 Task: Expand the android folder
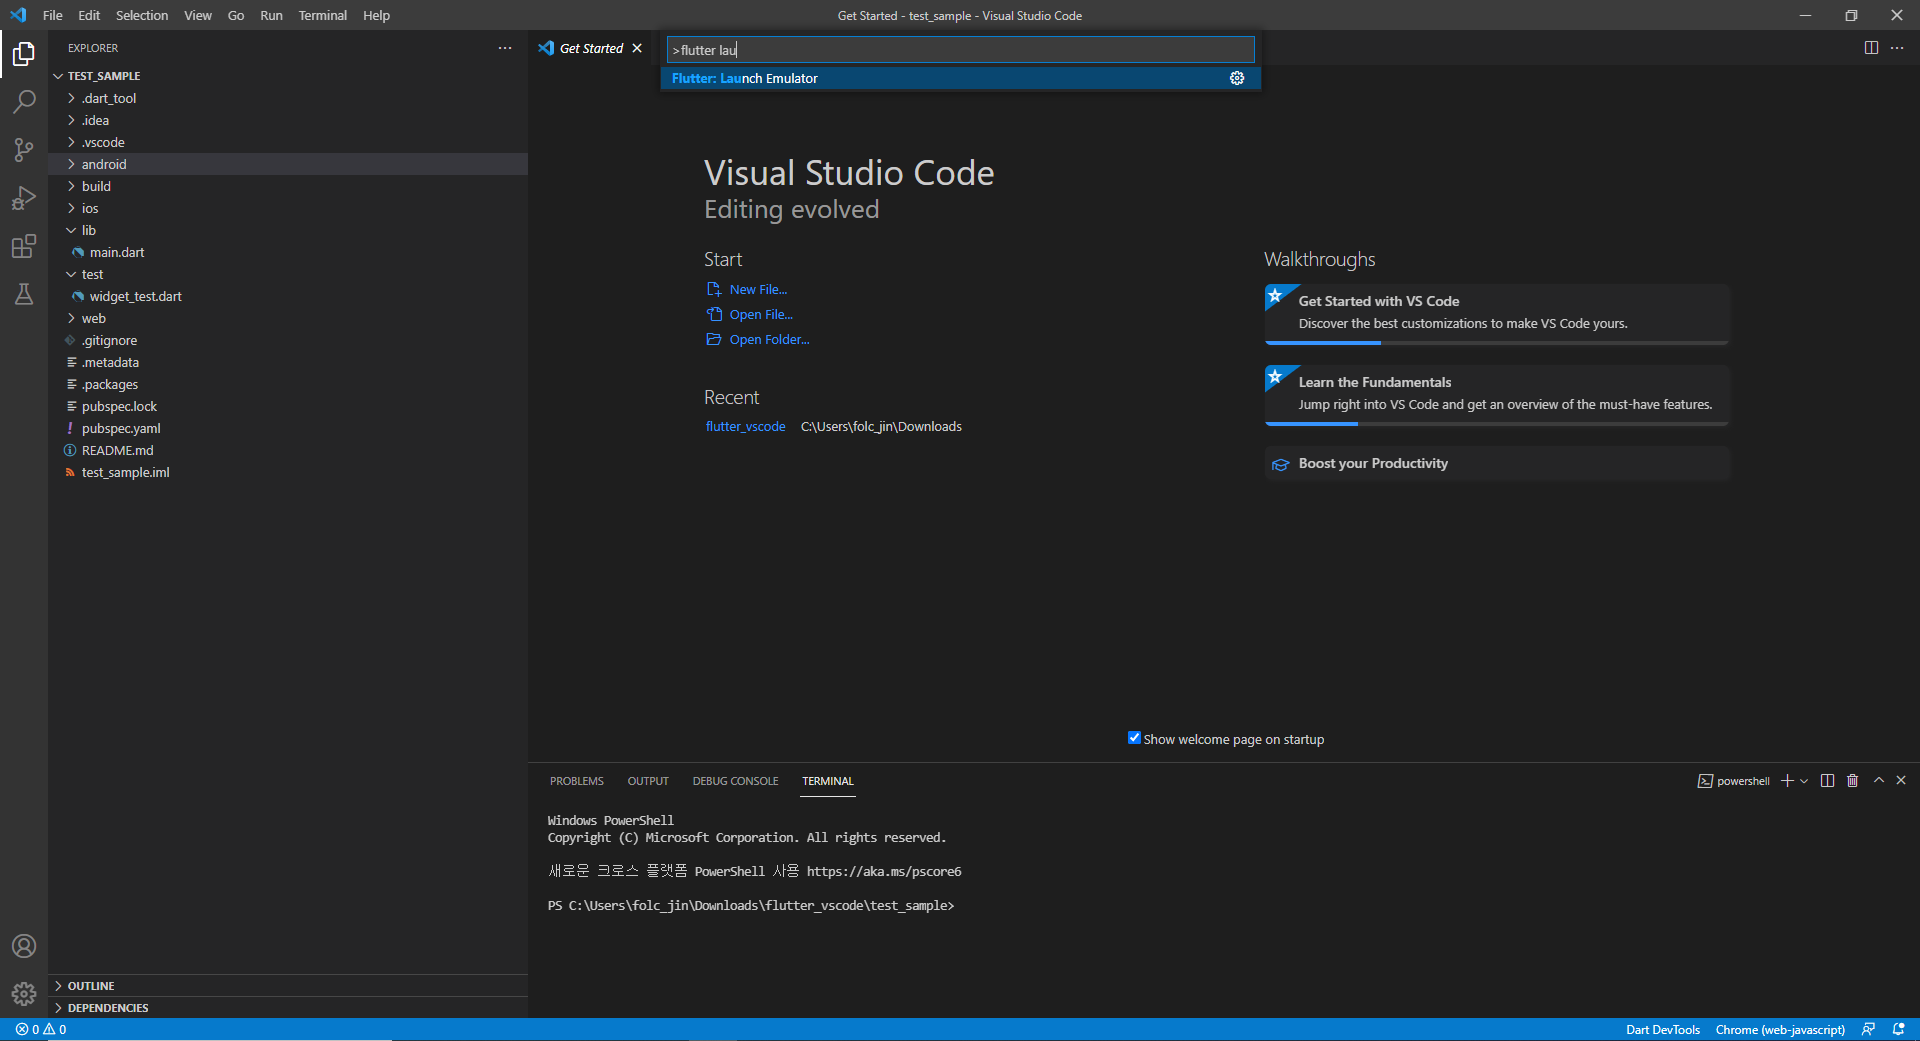[x=71, y=164]
